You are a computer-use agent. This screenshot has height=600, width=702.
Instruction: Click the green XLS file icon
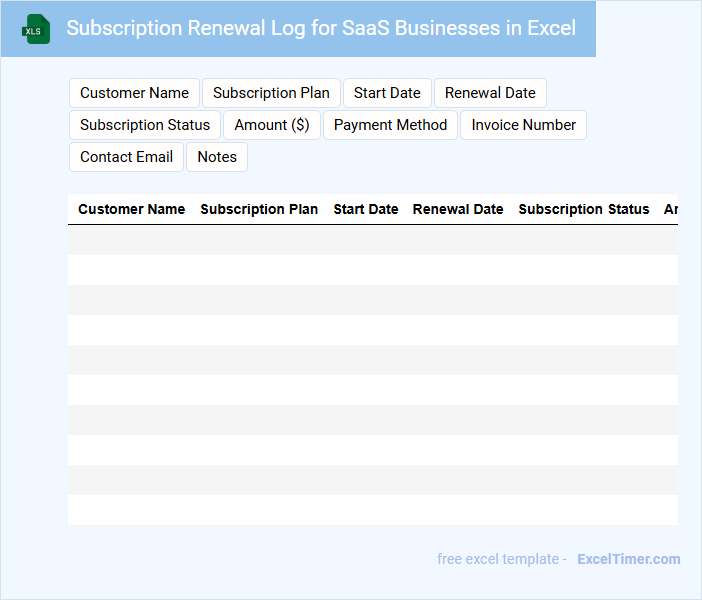coord(36,29)
